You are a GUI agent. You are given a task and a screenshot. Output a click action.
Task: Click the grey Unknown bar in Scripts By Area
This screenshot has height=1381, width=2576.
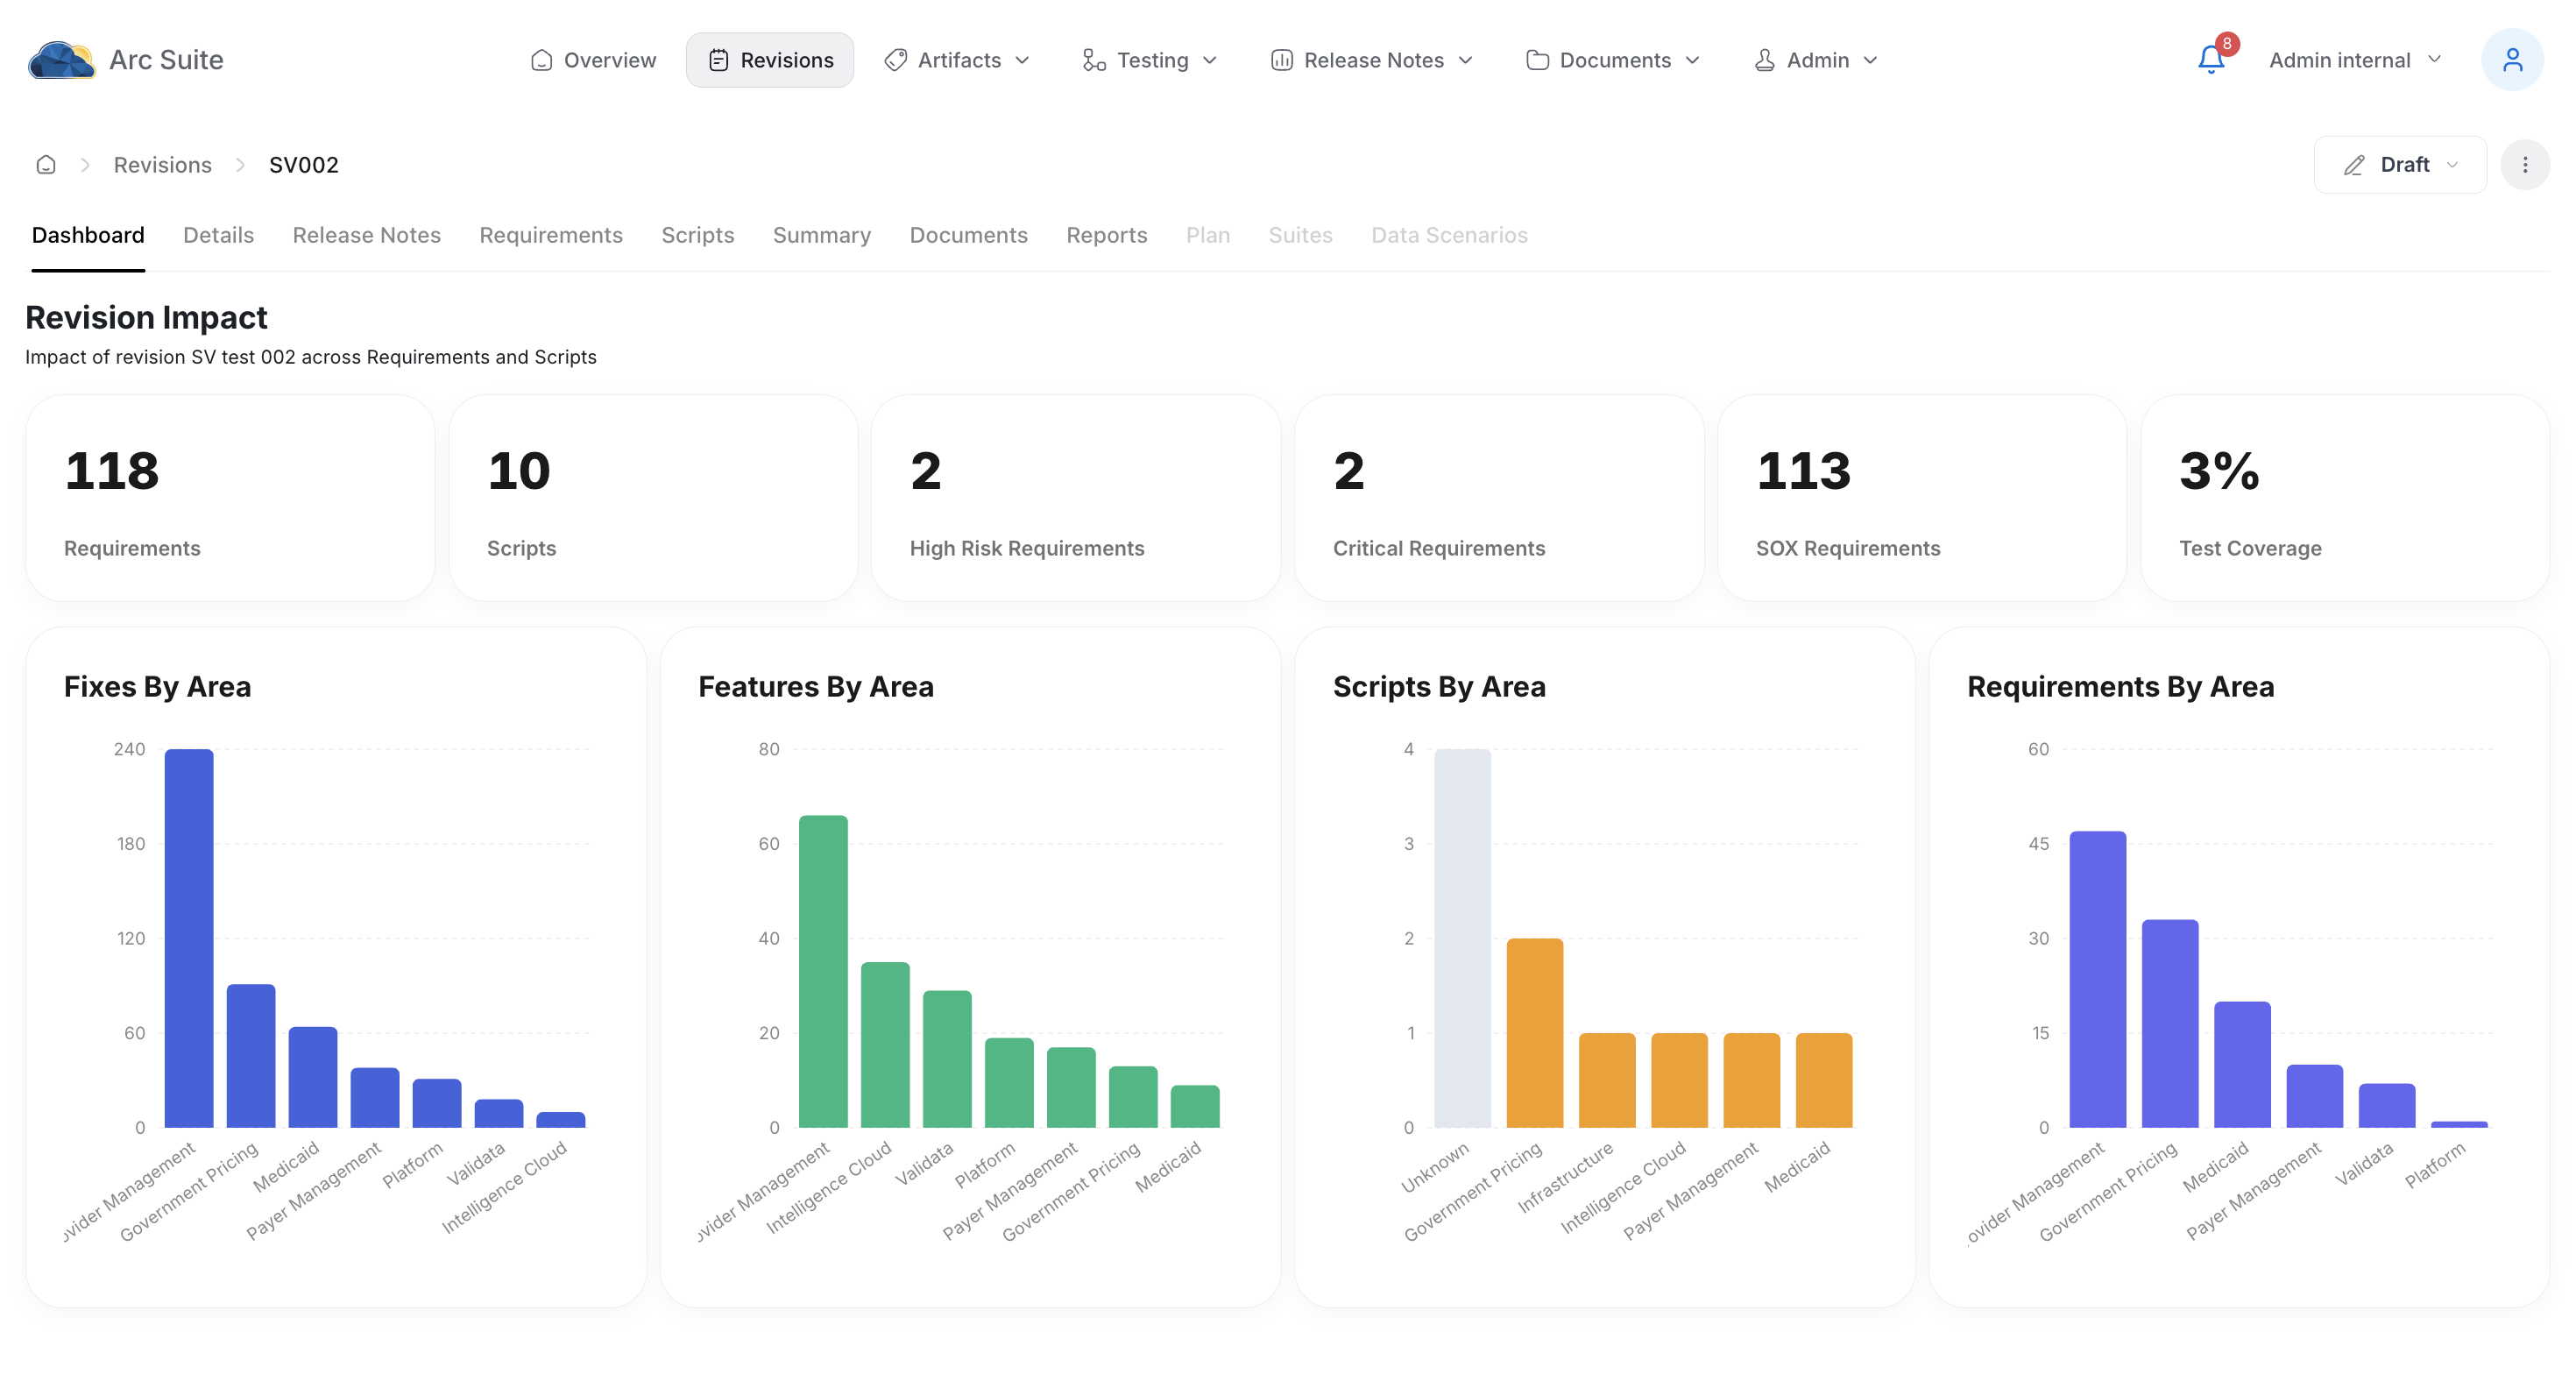pyautogui.click(x=1462, y=938)
